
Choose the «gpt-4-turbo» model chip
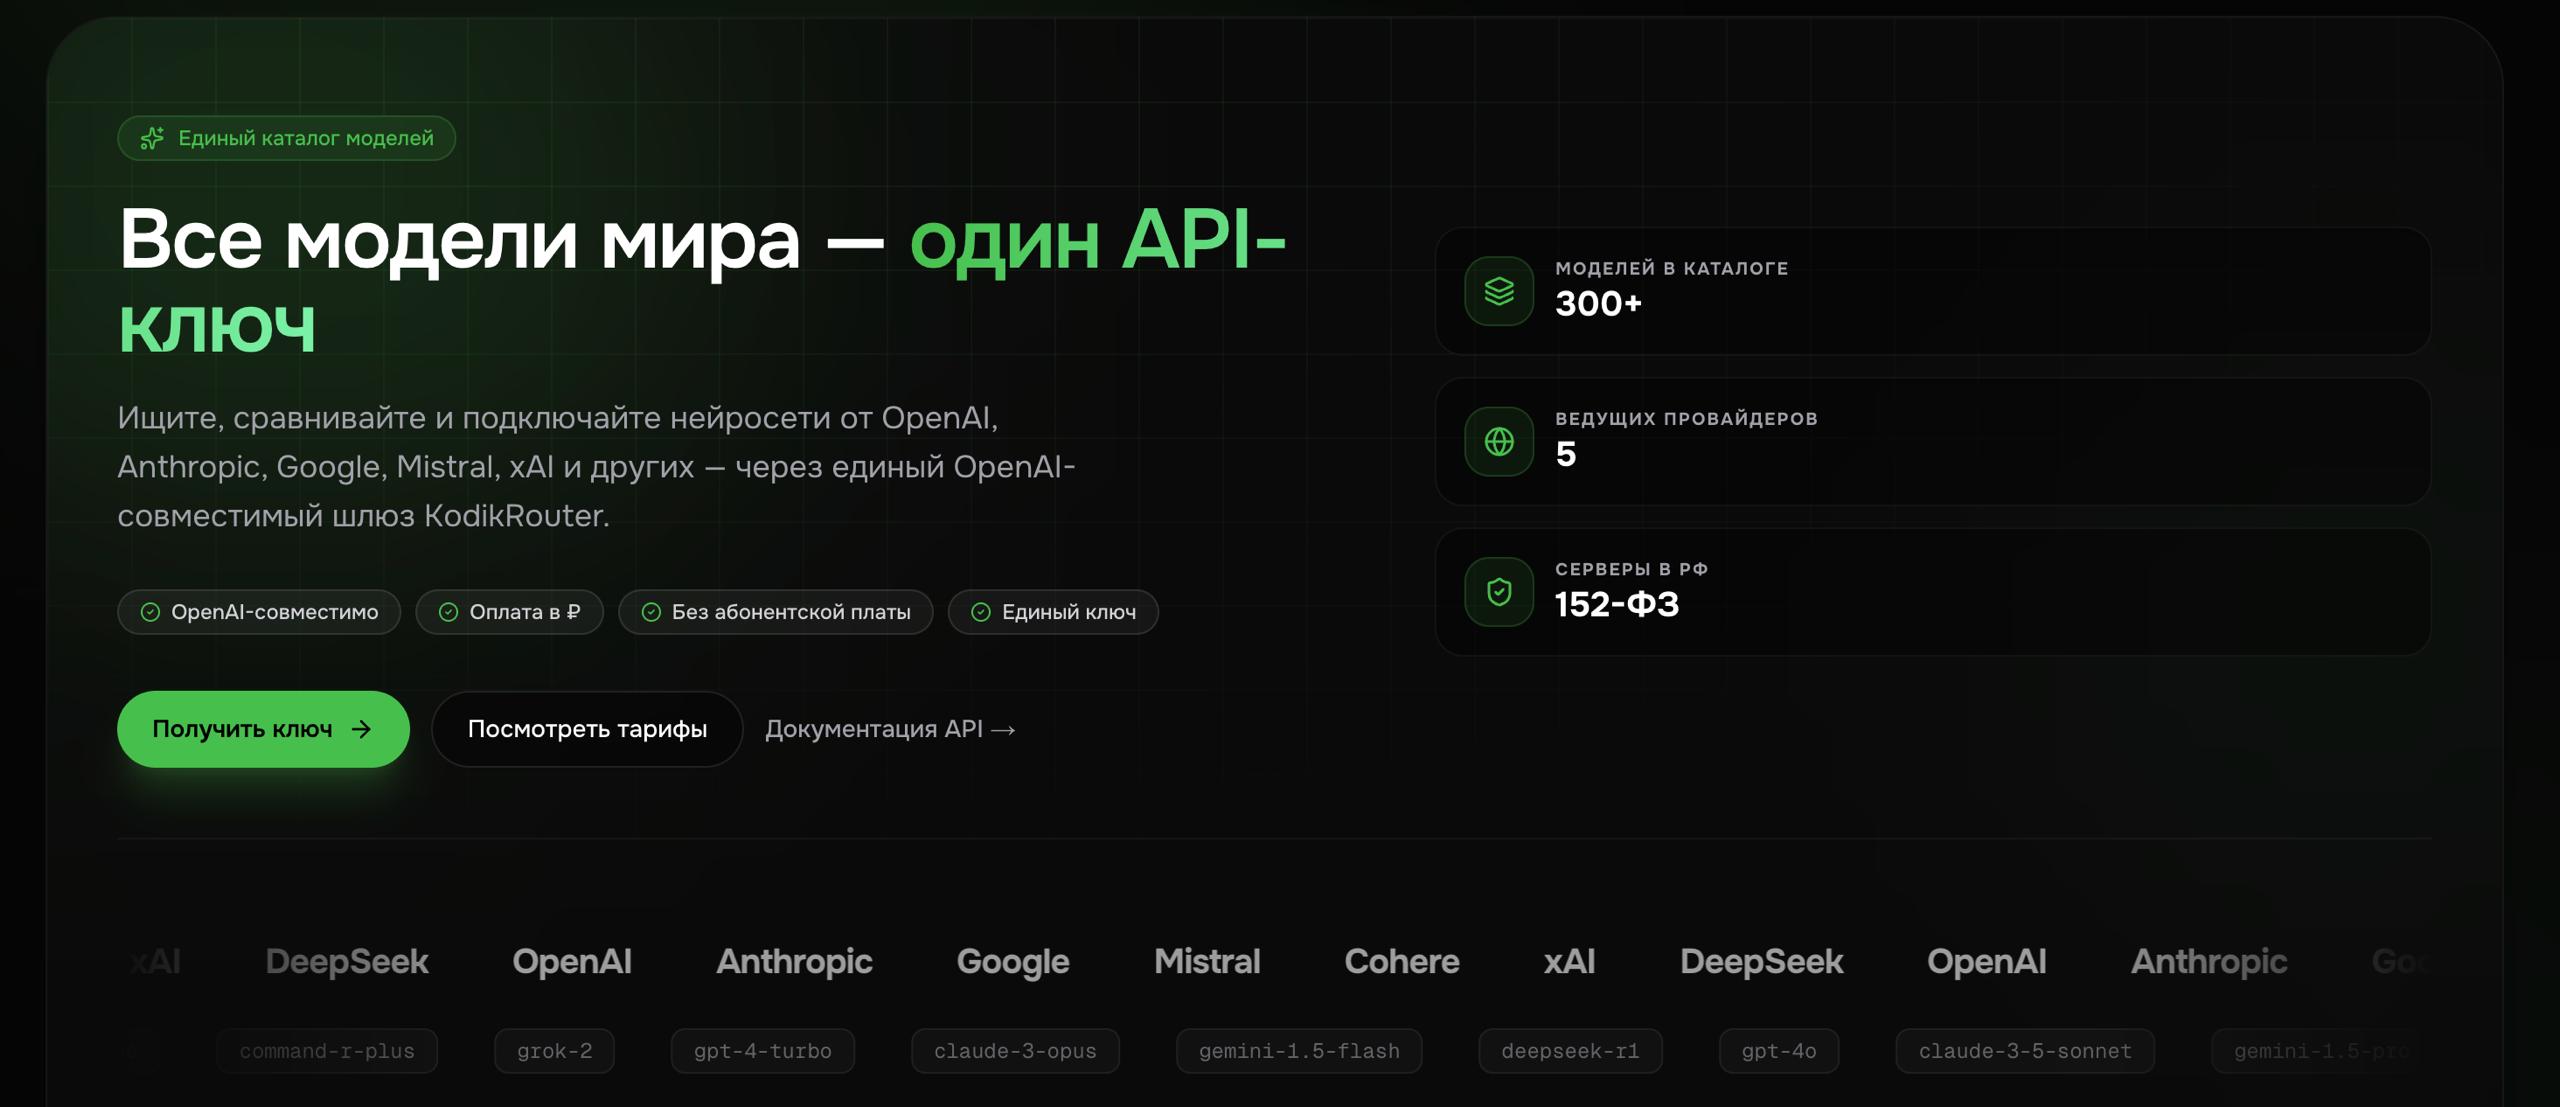763,1051
